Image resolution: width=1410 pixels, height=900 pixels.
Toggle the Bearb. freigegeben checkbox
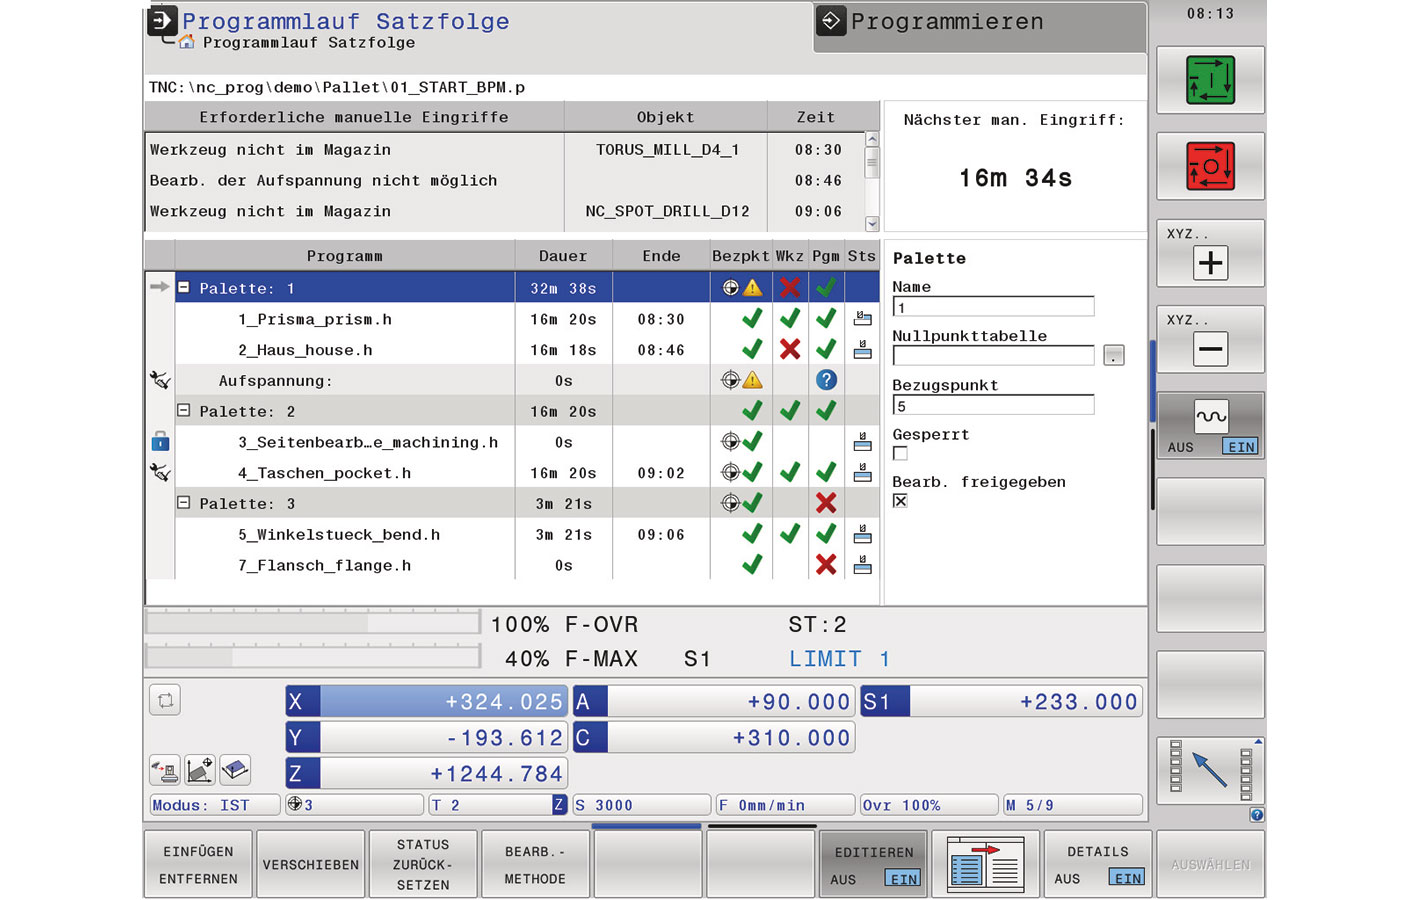[x=900, y=501]
